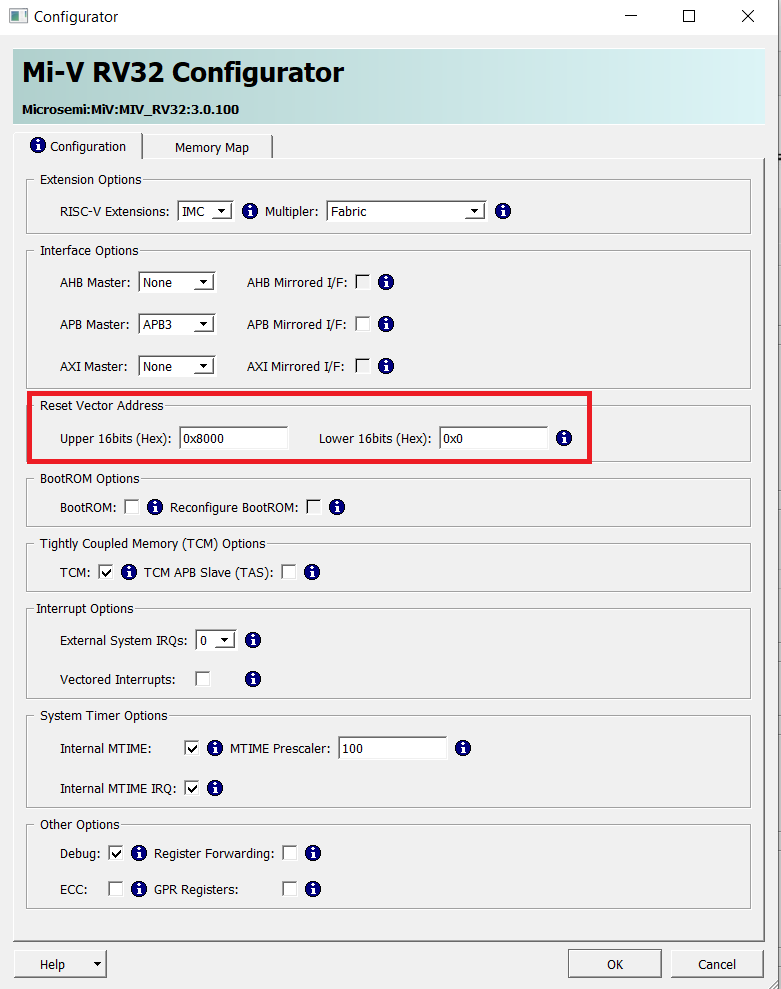The width and height of the screenshot is (781, 989).
Task: Toggle the Debug checkbox
Action: 116,853
